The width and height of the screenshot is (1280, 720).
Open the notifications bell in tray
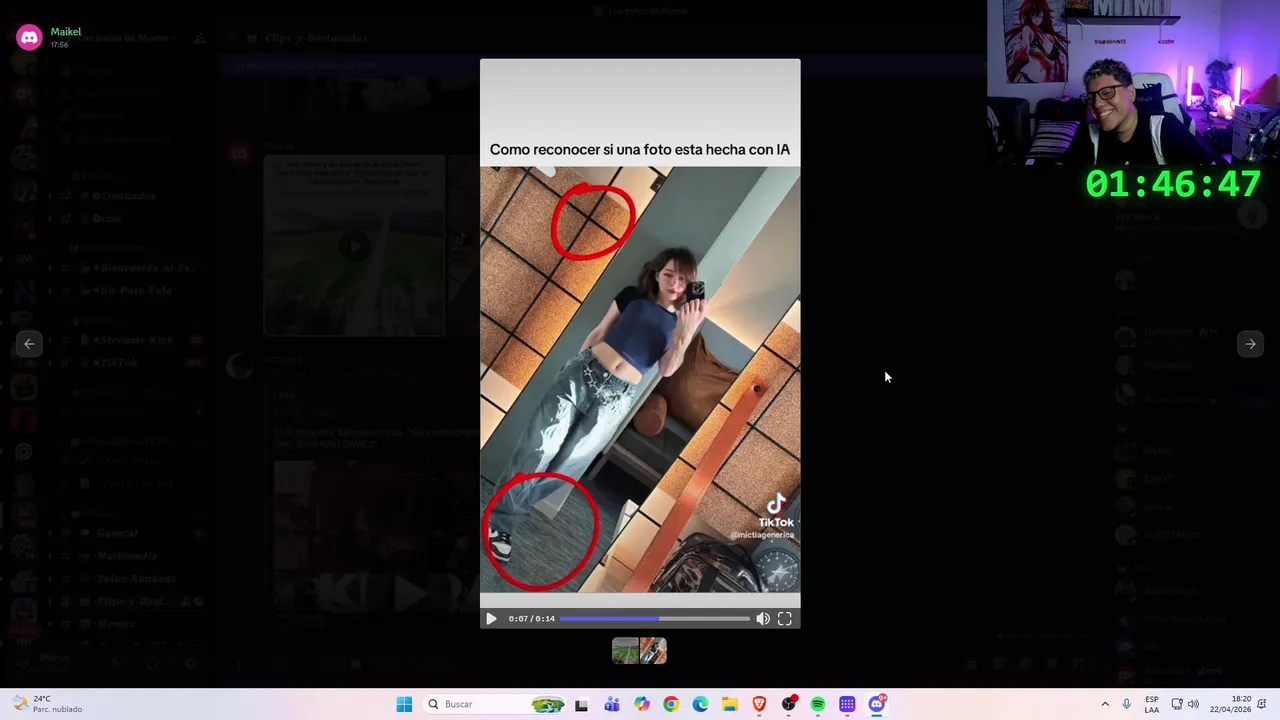click(1262, 704)
